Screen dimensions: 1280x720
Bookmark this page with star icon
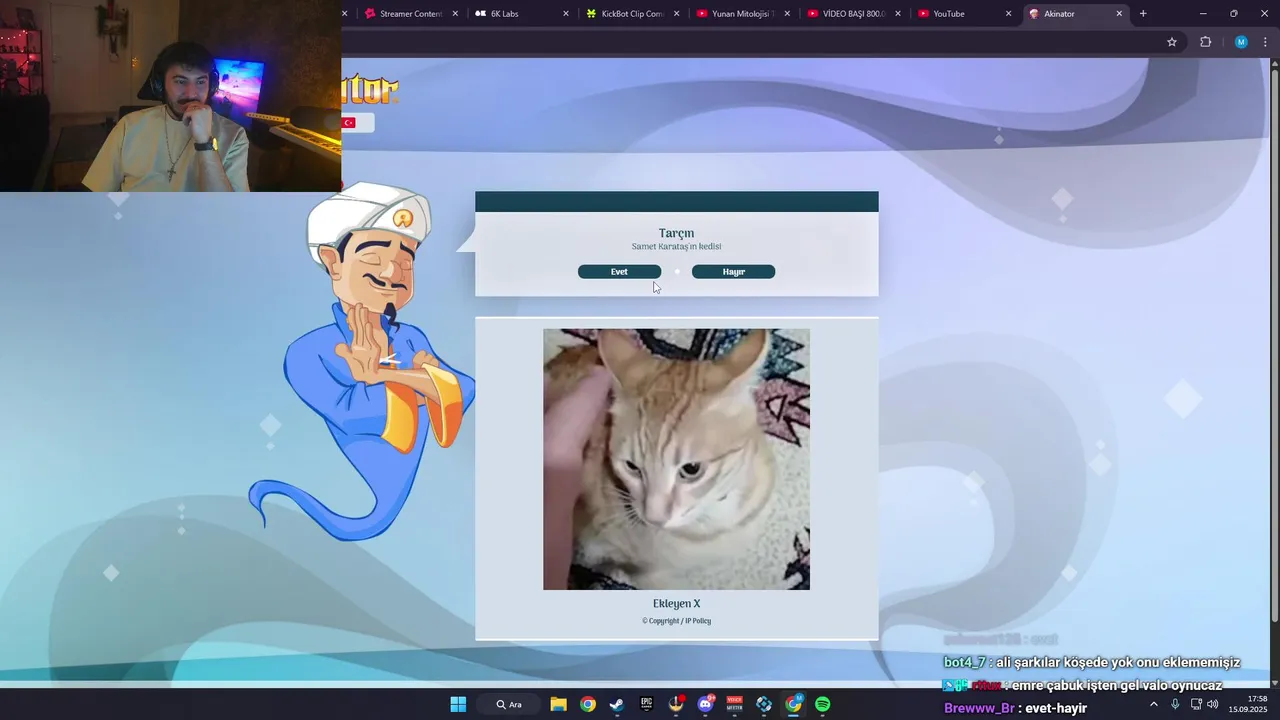[1172, 42]
